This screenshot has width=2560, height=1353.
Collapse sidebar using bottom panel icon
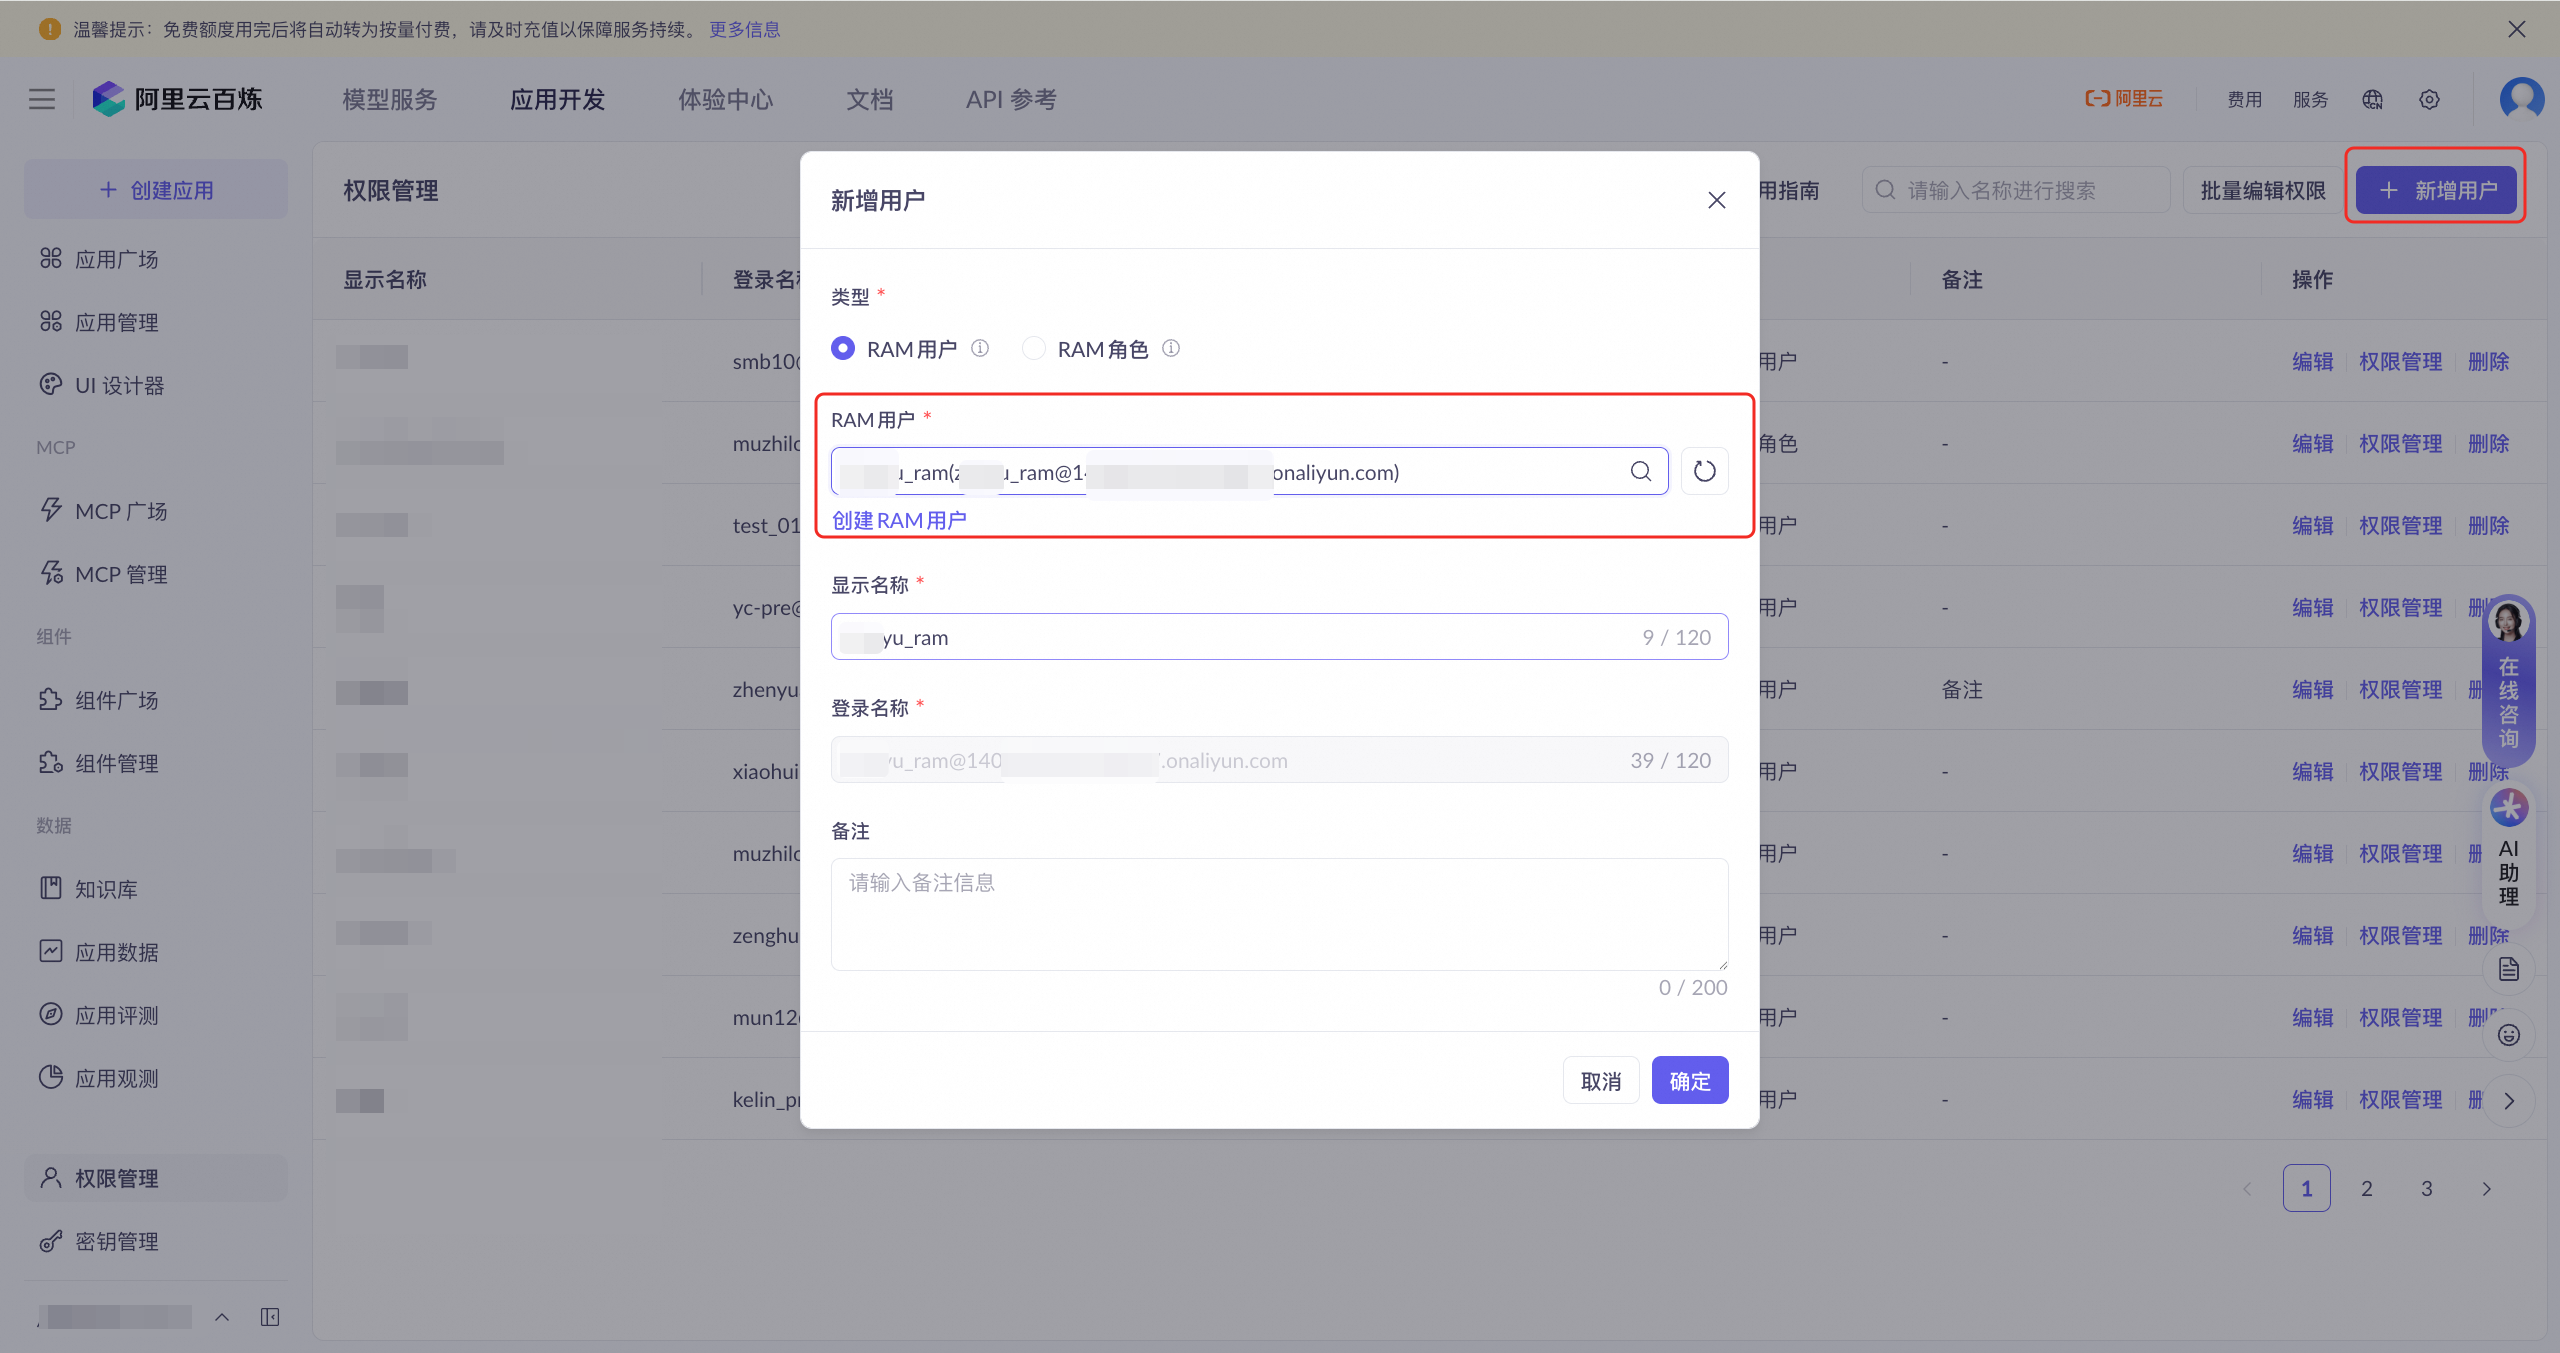pos(270,1317)
